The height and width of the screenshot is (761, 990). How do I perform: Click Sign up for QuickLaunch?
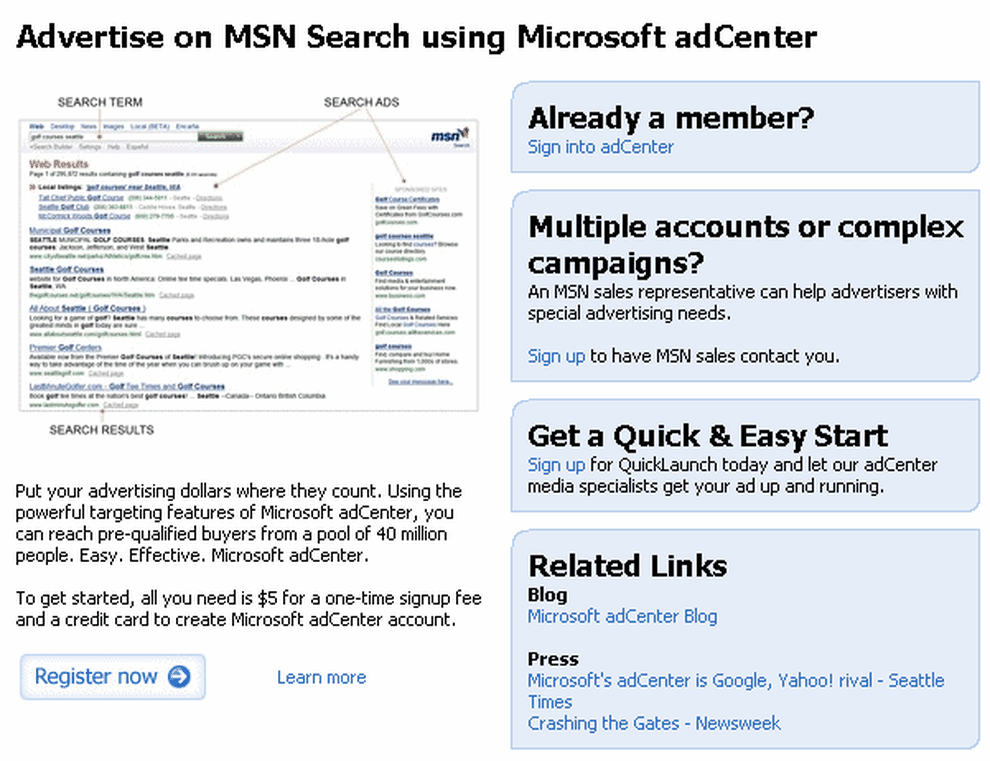tap(556, 465)
